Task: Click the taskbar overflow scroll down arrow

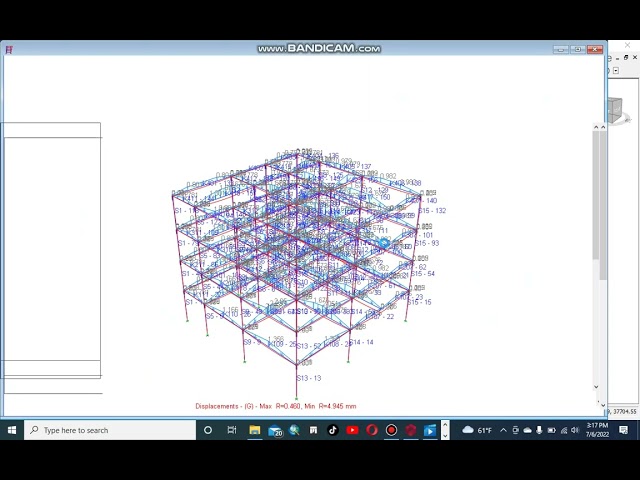Action: 445,435
